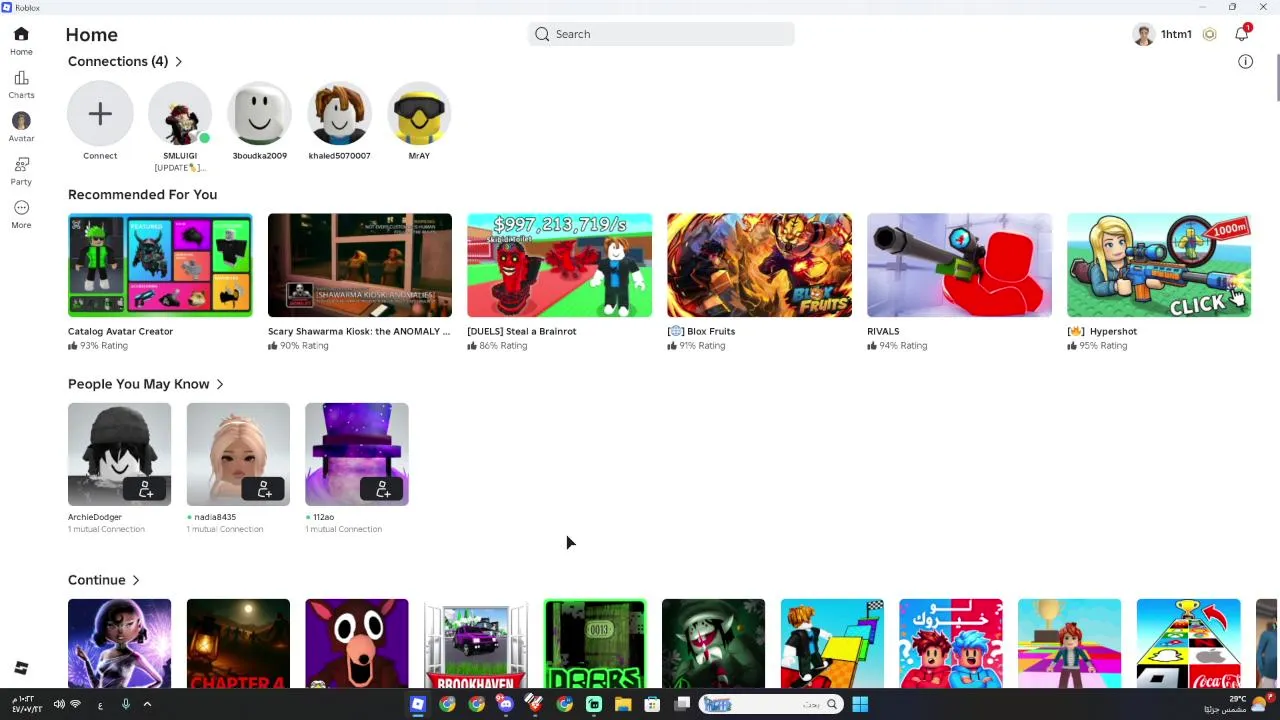The image size is (1280, 720).
Task: Go to Avatar in the sidebar
Action: (x=21, y=121)
